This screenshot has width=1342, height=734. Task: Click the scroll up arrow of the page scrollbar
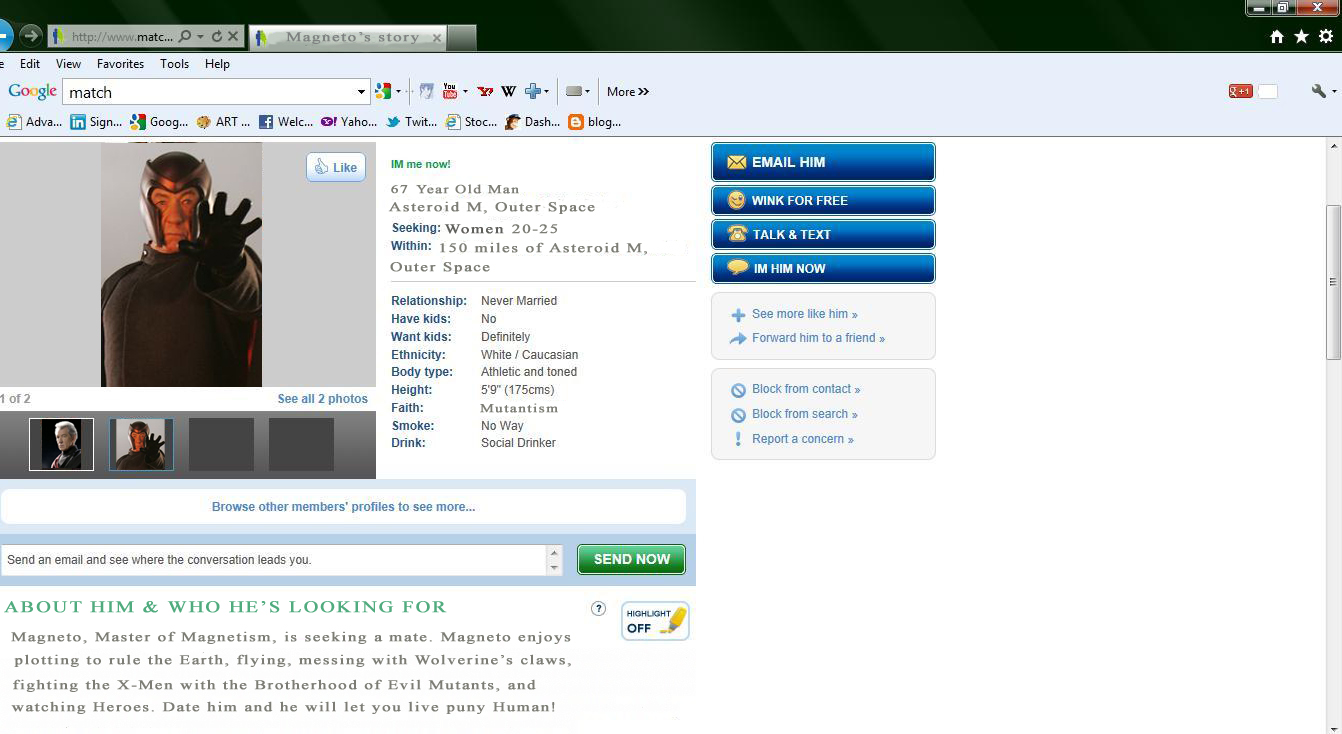[x=1333, y=146]
